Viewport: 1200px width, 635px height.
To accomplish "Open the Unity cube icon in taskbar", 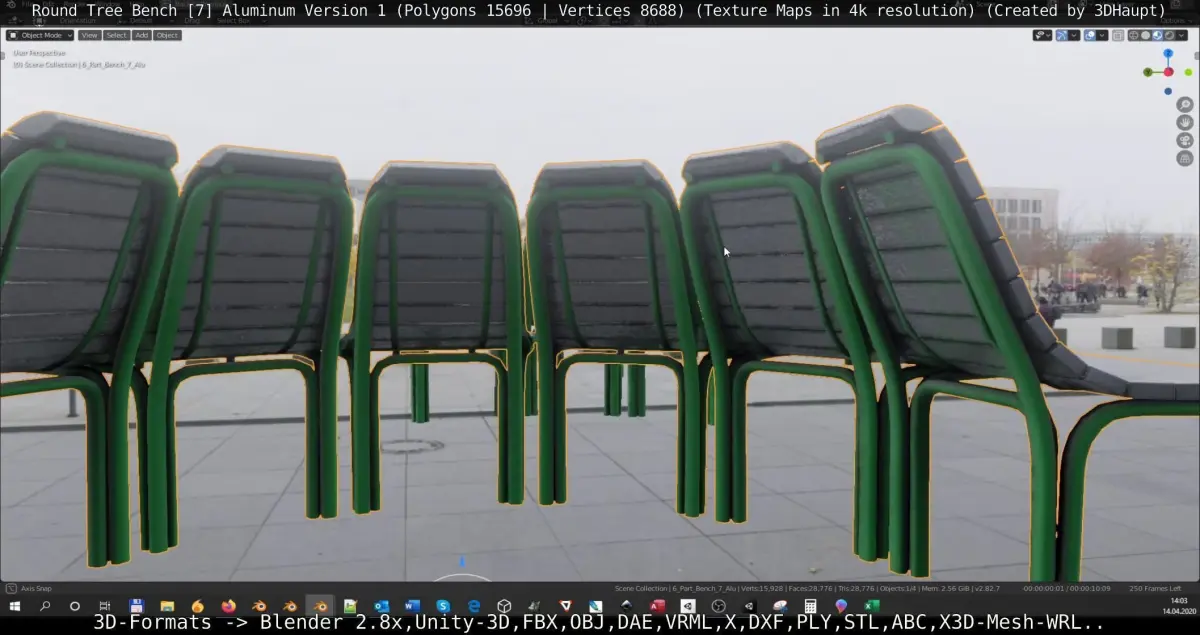I will [x=505, y=606].
